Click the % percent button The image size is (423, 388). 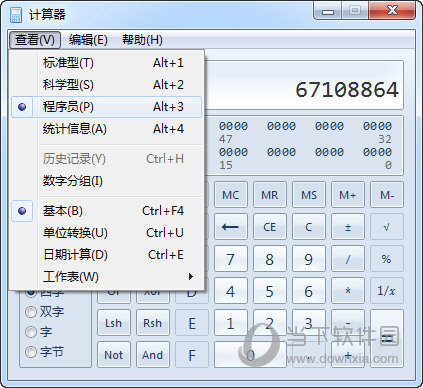click(x=387, y=259)
